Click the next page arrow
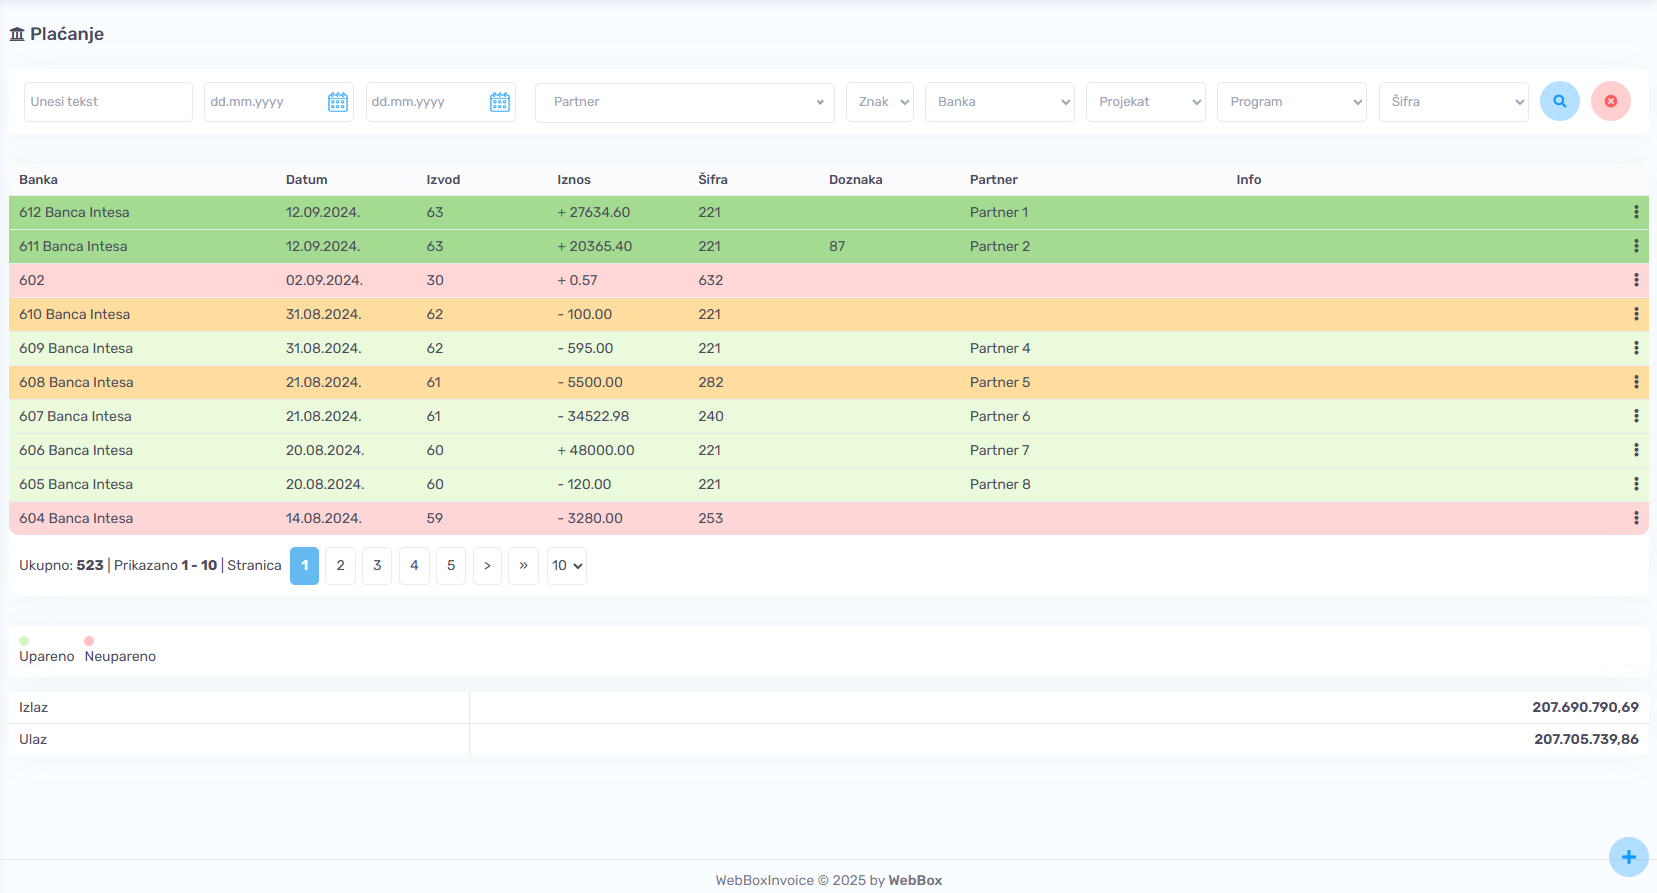 pyautogui.click(x=487, y=566)
